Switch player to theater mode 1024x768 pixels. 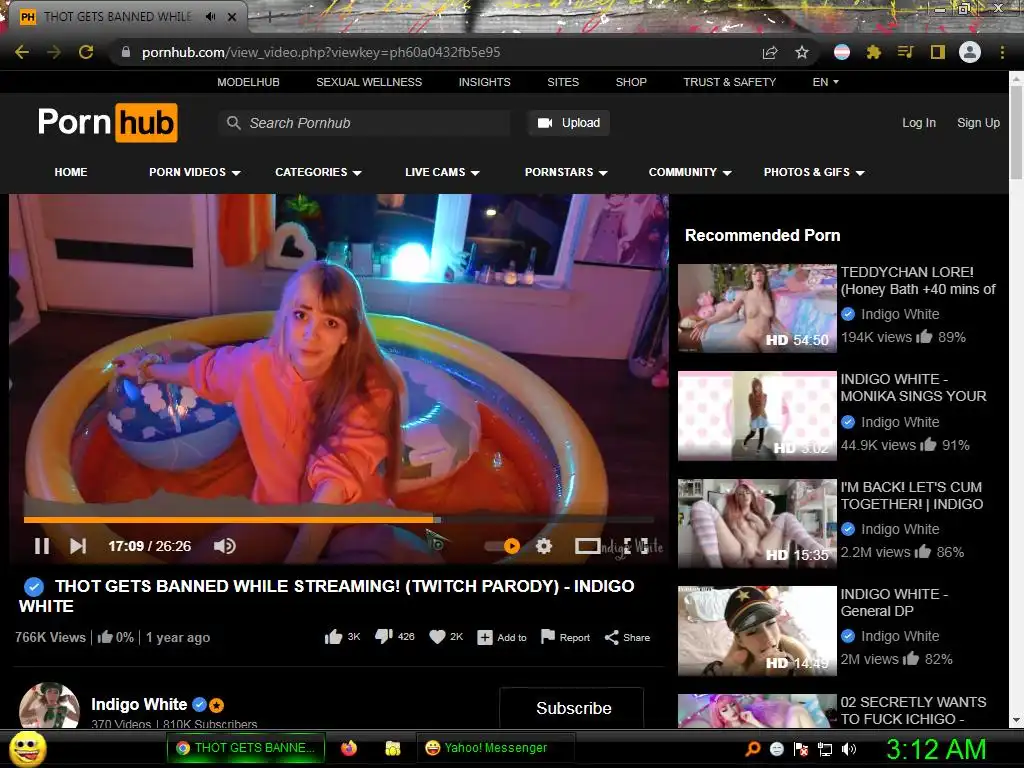click(587, 546)
